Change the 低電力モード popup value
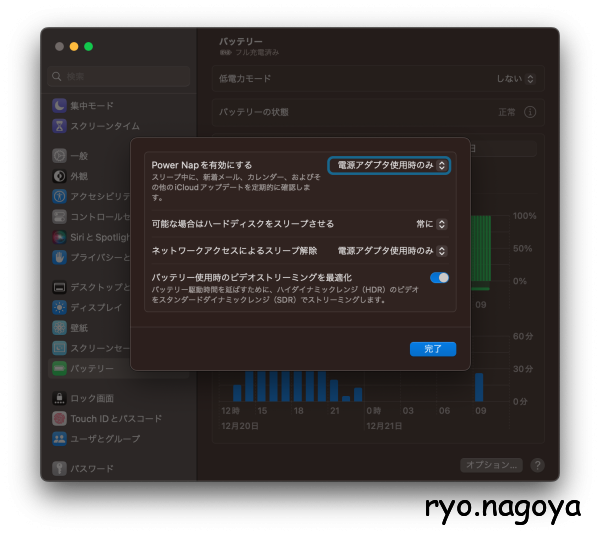The image size is (600, 535). 516,78
